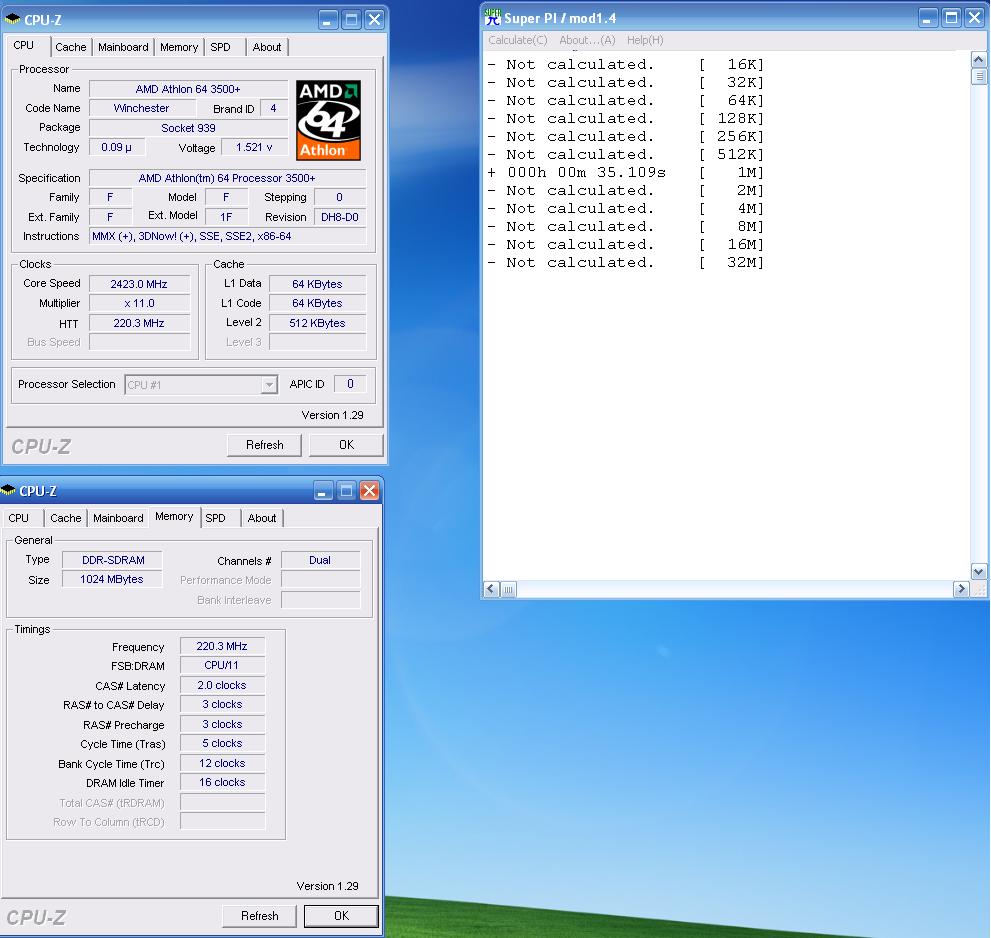Minimize the top CPU-Z window
The height and width of the screenshot is (938, 991).
tap(328, 20)
